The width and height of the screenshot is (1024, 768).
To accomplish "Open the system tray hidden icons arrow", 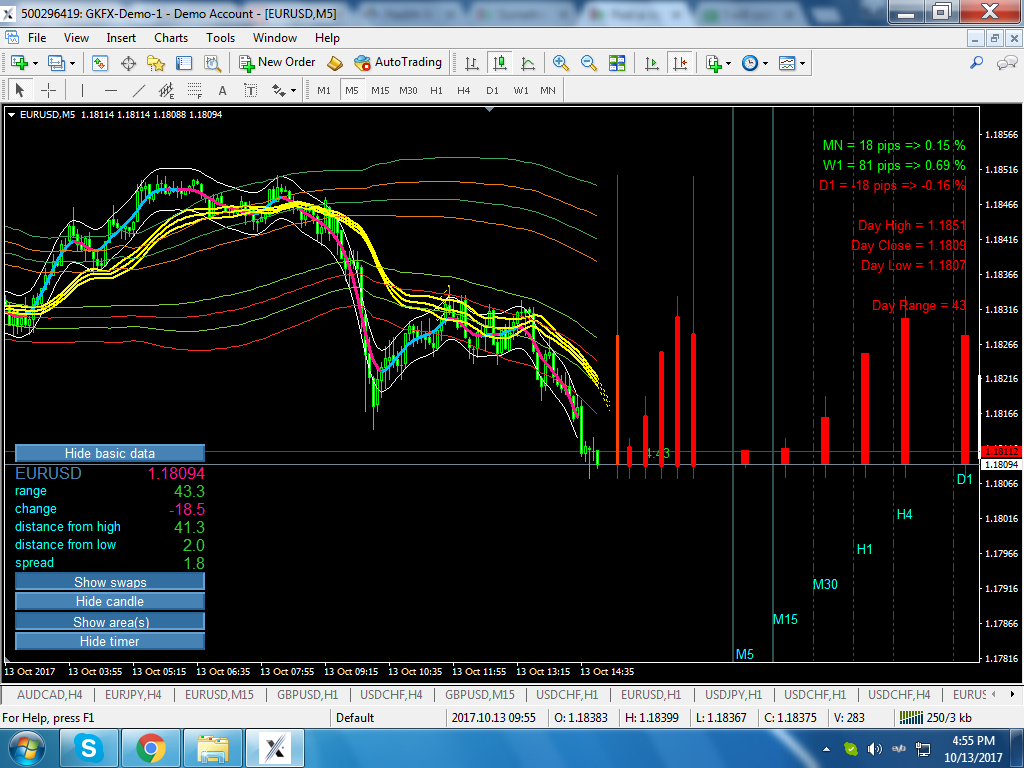I will (x=826, y=749).
